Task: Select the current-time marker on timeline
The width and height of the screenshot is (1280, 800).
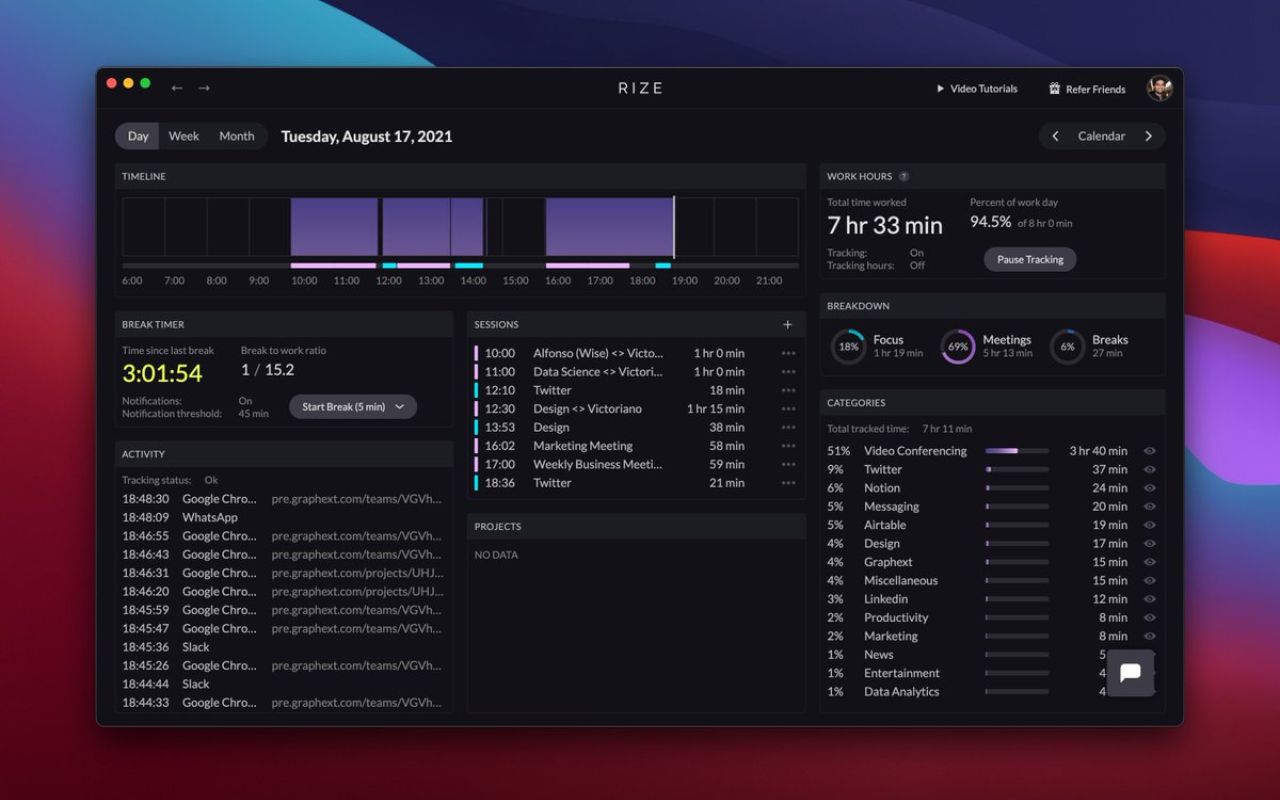Action: [674, 227]
